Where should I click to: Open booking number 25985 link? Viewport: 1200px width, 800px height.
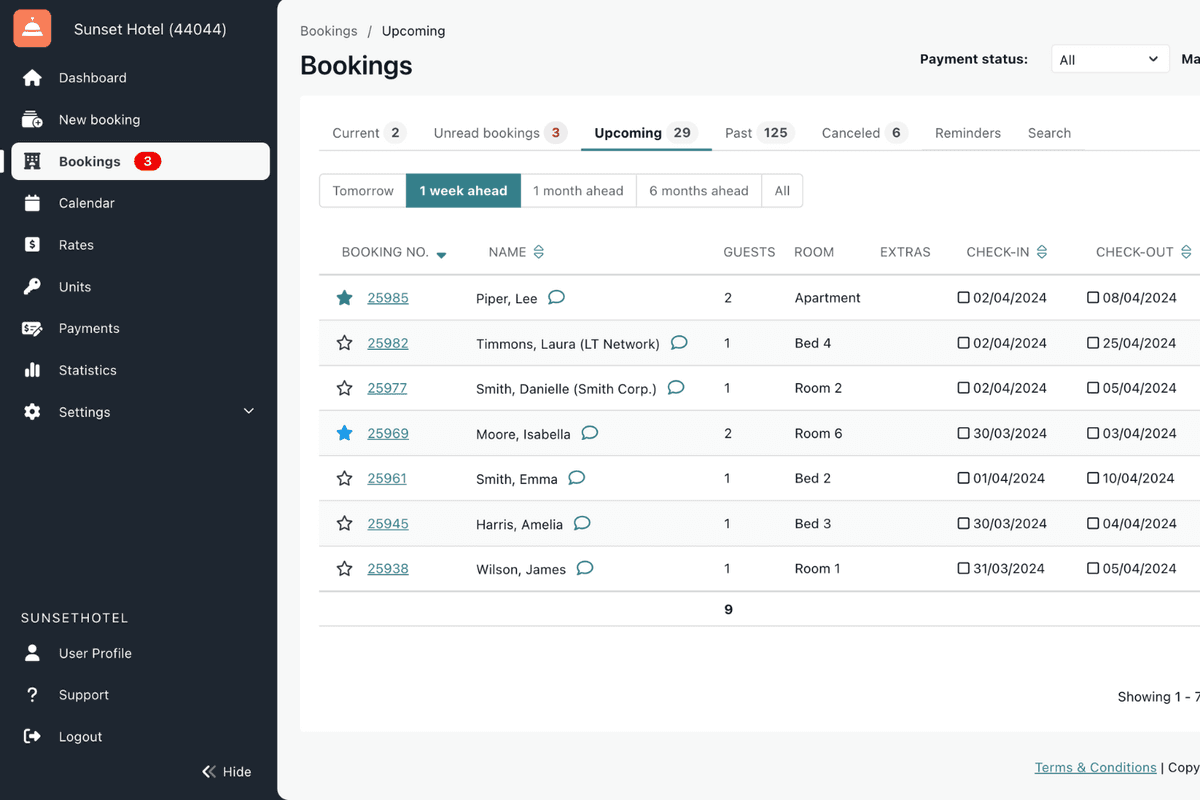click(388, 298)
